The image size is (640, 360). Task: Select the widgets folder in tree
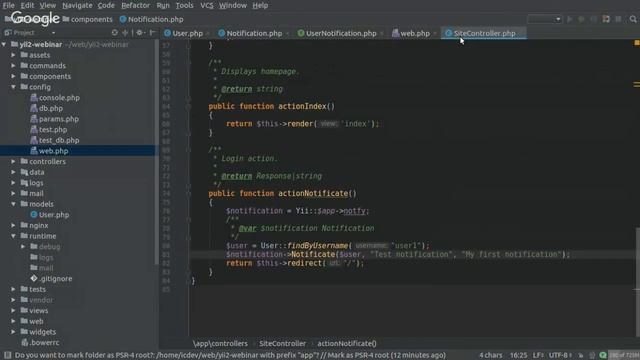42,332
